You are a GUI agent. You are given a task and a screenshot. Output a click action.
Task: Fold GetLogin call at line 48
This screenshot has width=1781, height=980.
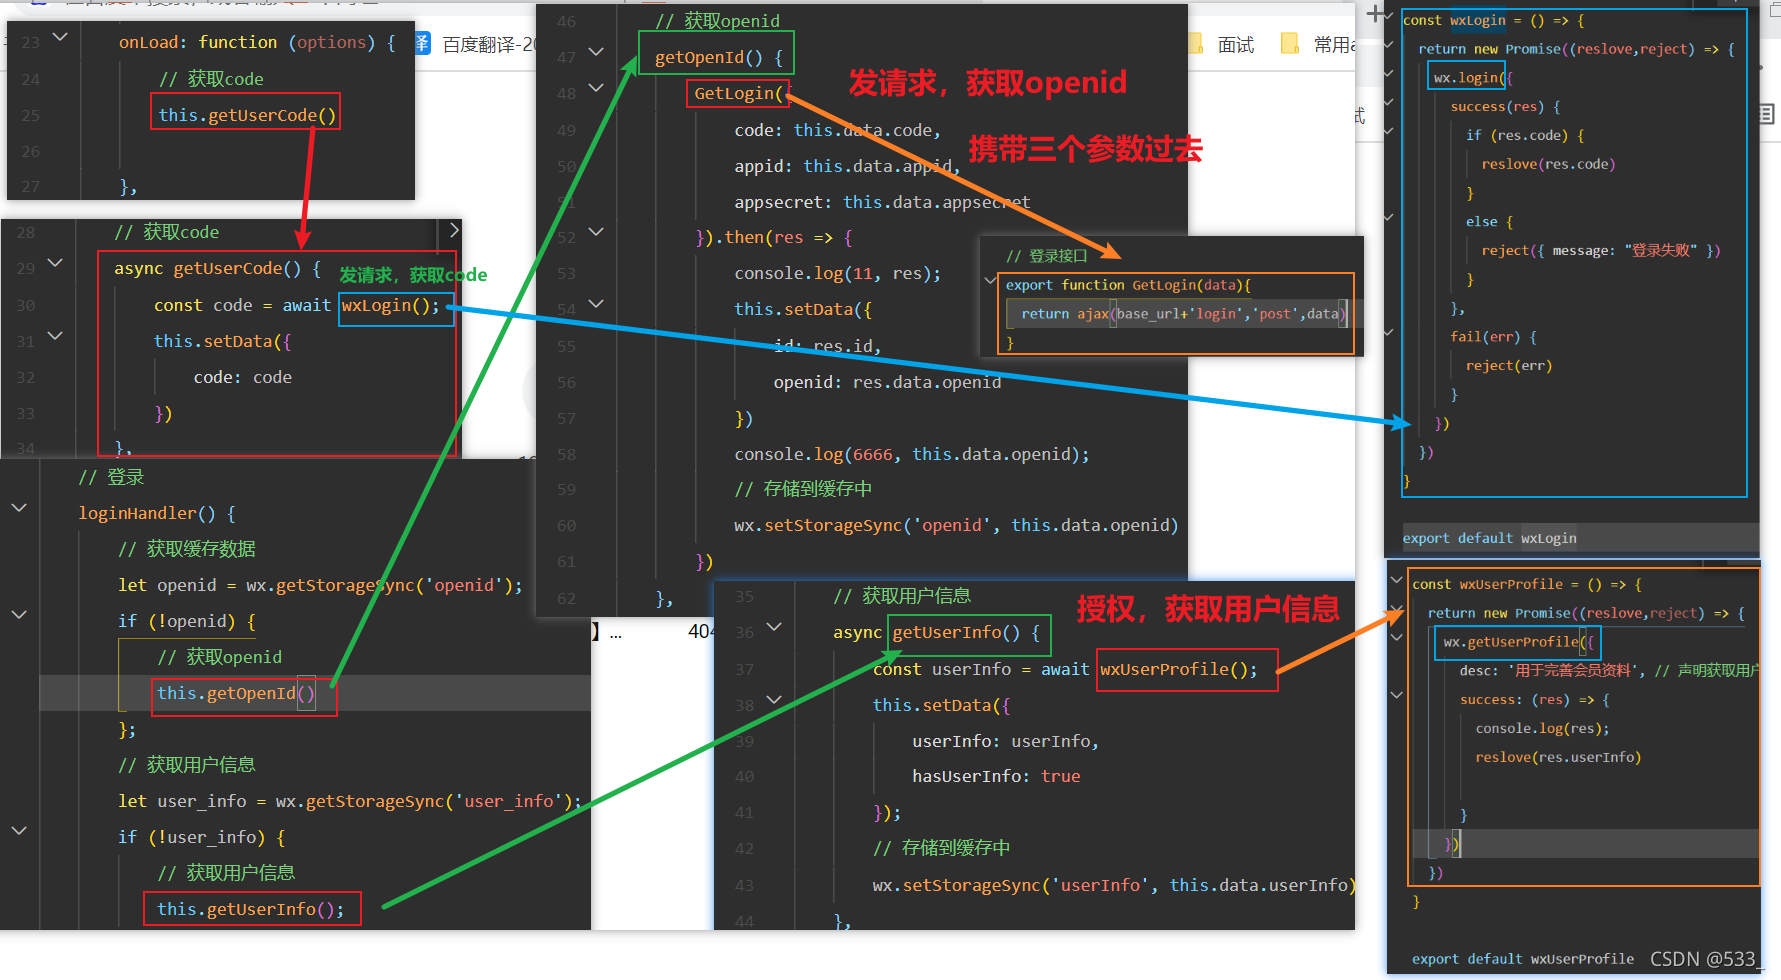click(x=596, y=88)
